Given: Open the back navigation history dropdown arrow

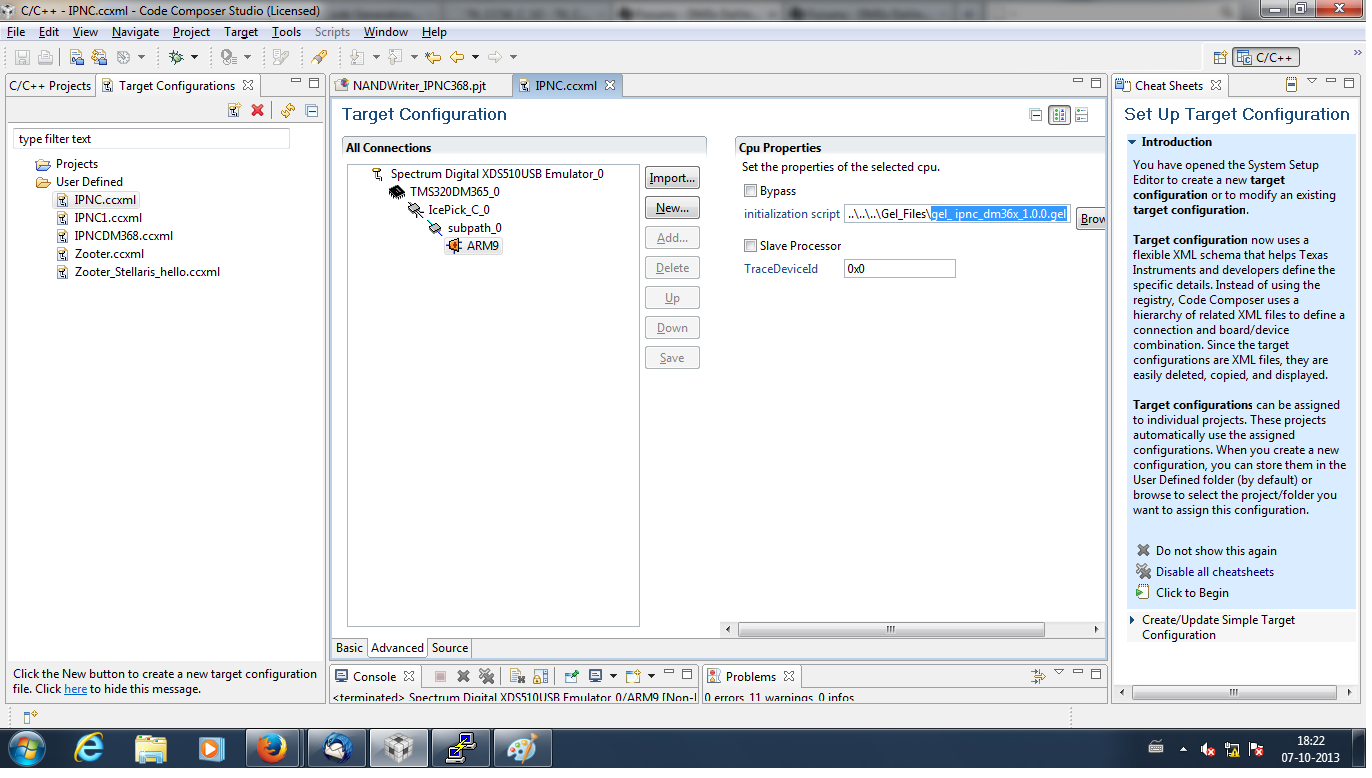Looking at the screenshot, I should [x=475, y=57].
